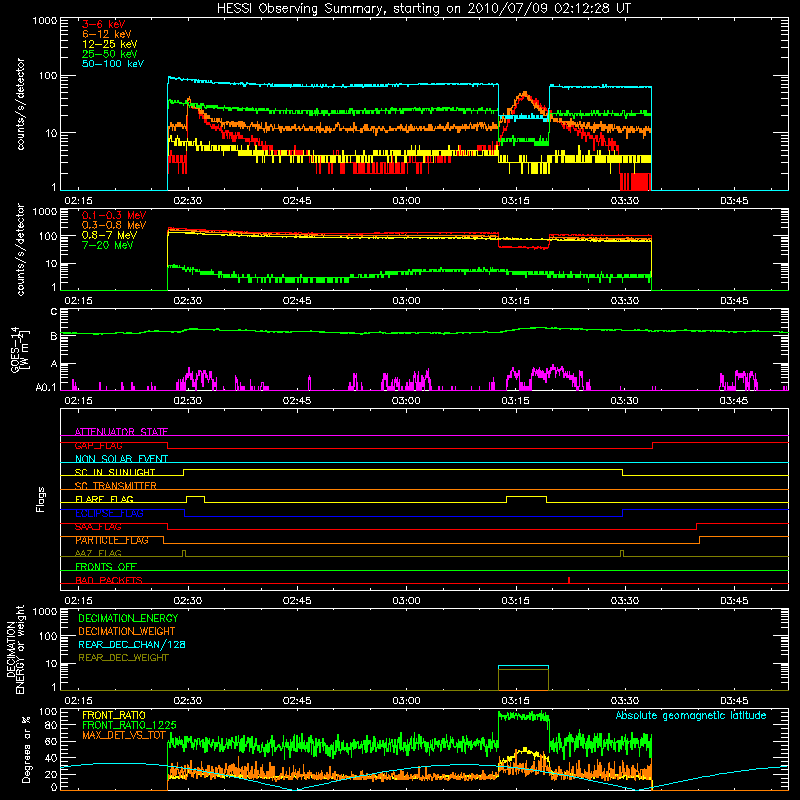The image size is (800, 800).
Task: Click the 0.3-0.8 MeV legend entry
Action: point(114,226)
